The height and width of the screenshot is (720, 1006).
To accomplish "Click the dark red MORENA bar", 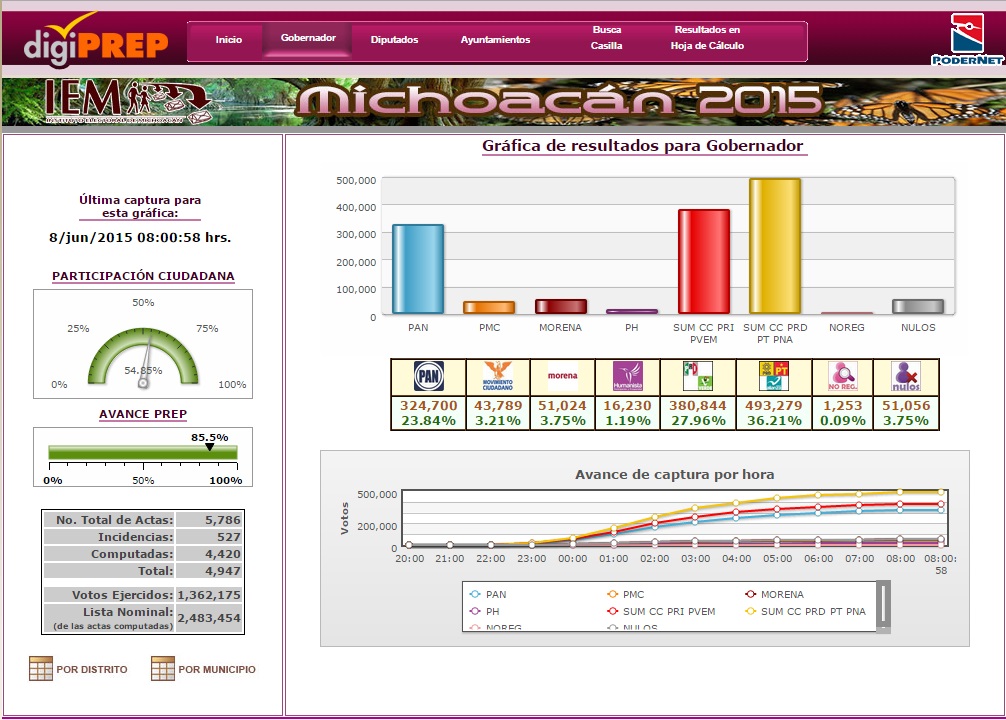I will (561, 306).
